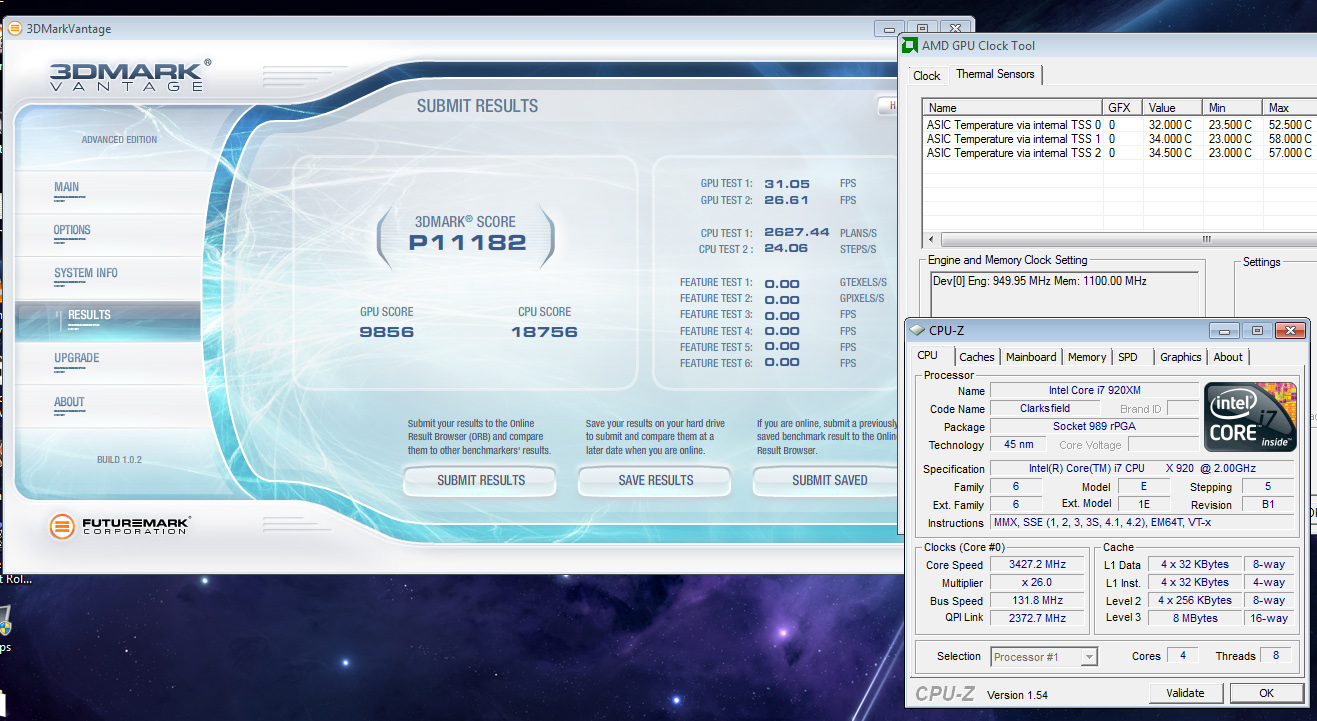
Task: Click the Cores value 4
Action: click(1182, 656)
